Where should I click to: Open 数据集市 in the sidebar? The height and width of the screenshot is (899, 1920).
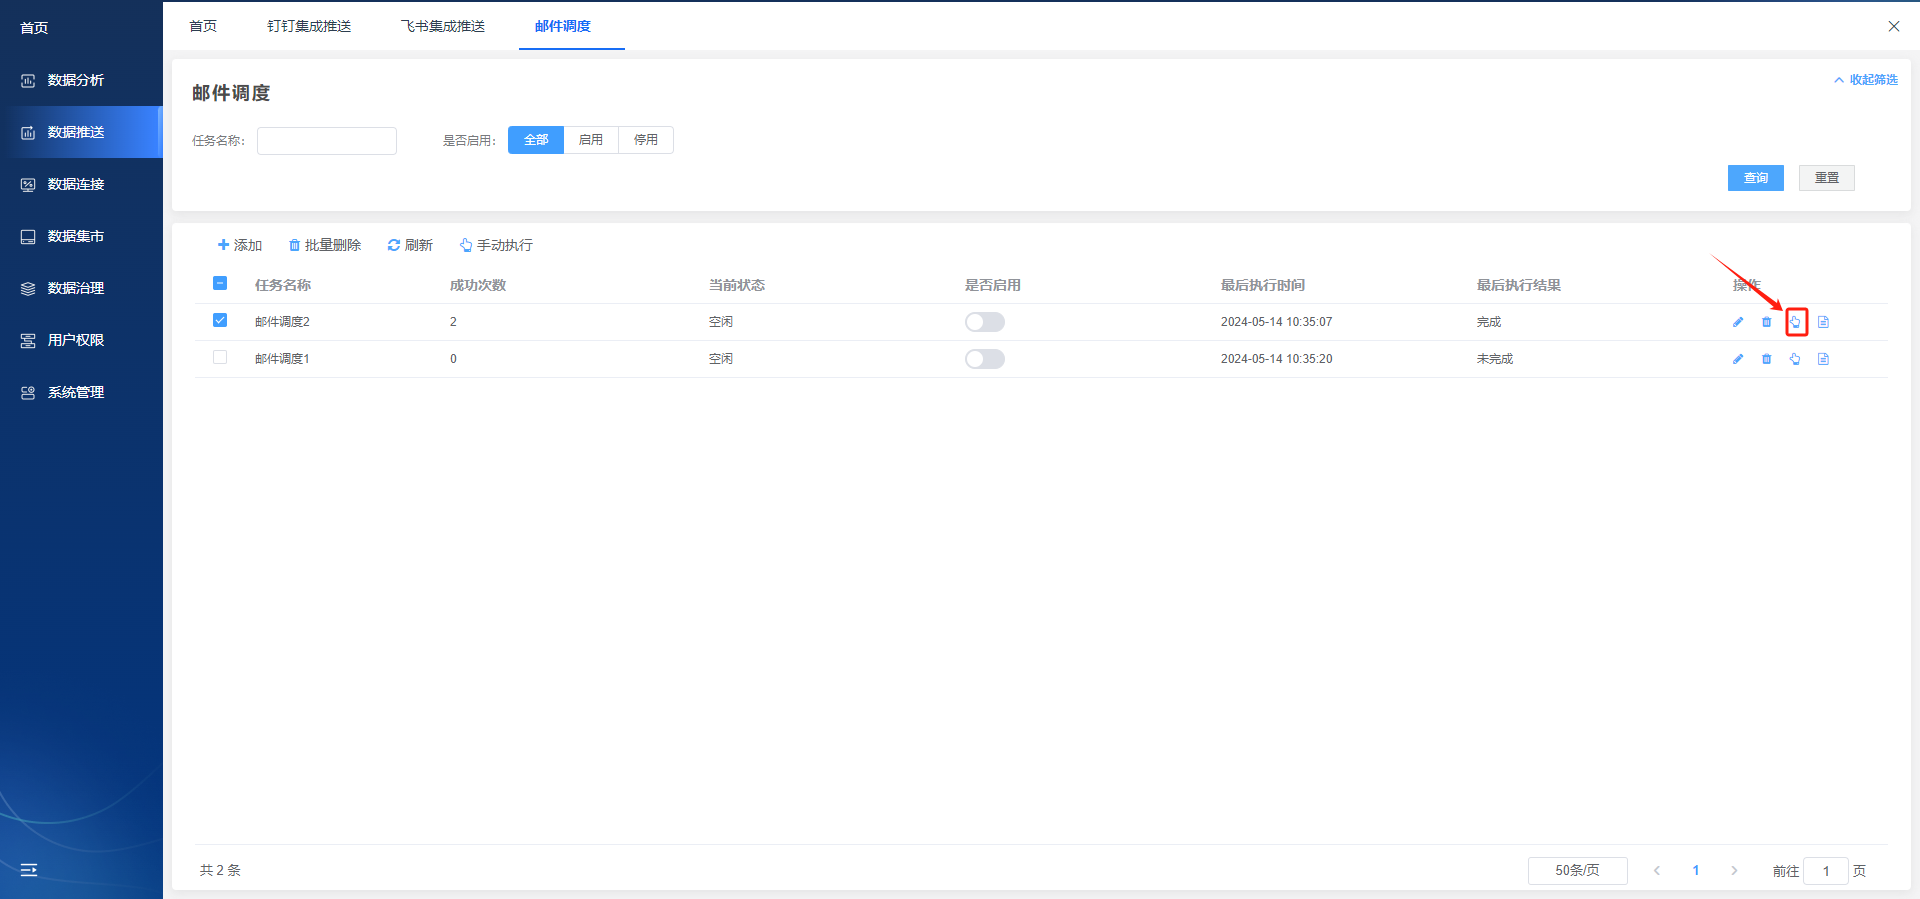tap(80, 236)
